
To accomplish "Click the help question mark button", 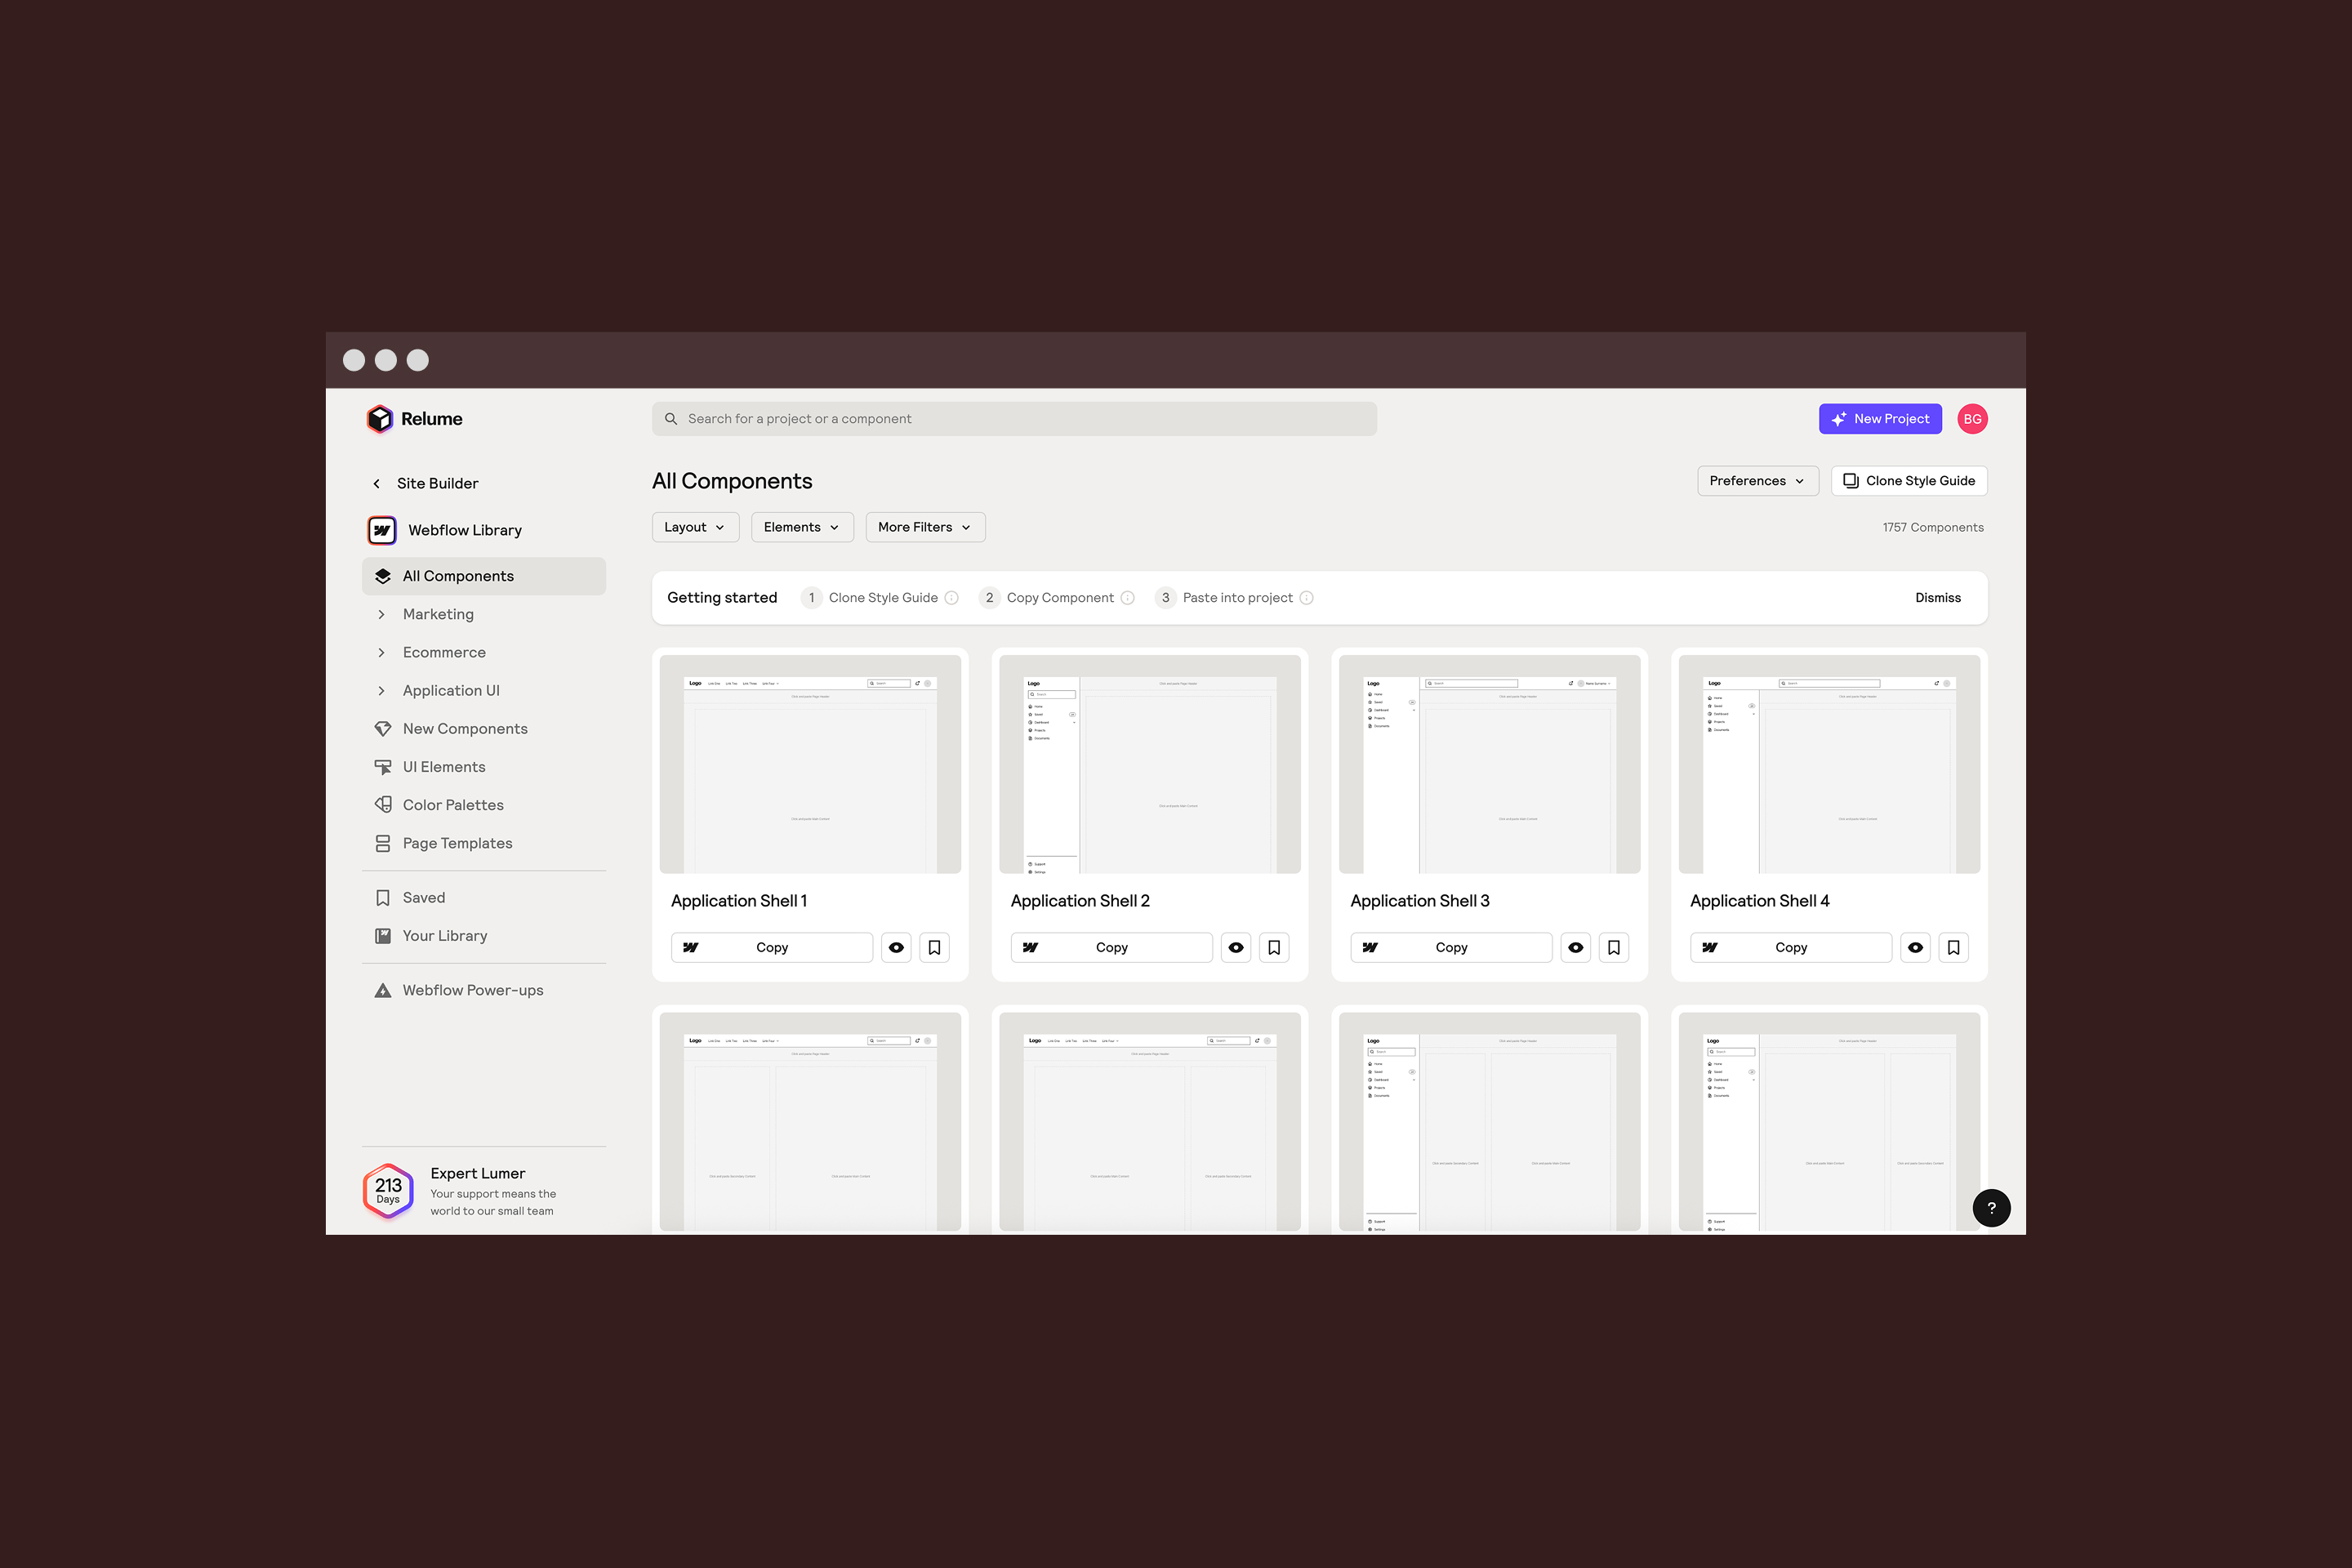I will point(1991,1207).
